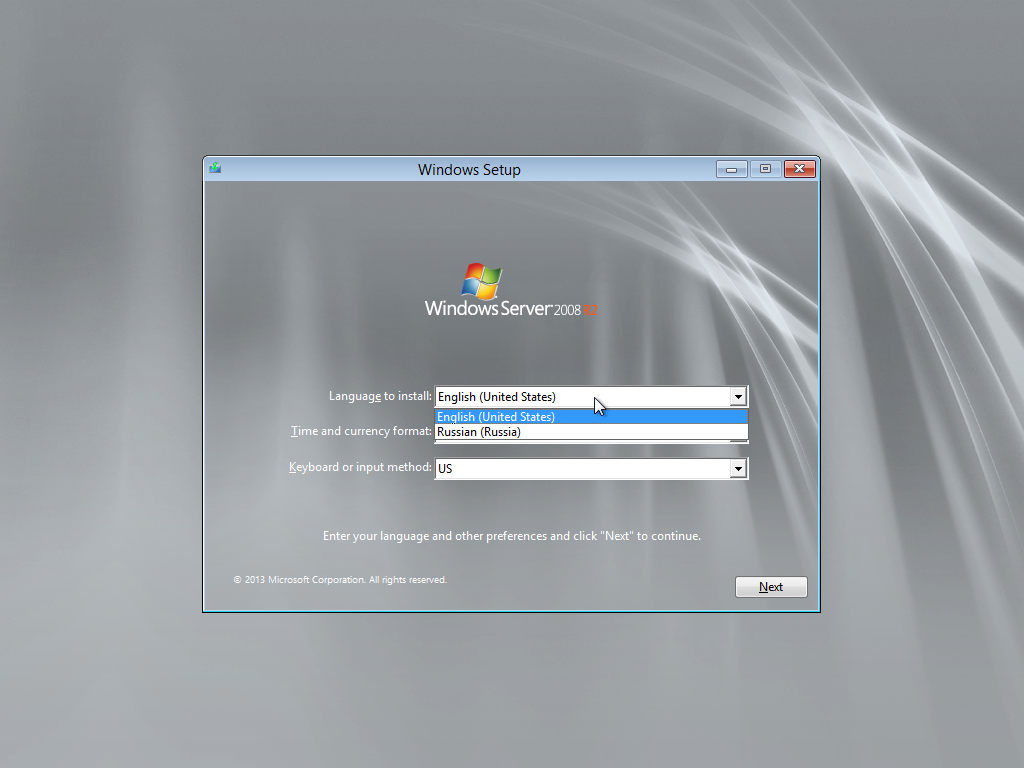
Task: Close the Windows Setup window
Action: tap(799, 169)
